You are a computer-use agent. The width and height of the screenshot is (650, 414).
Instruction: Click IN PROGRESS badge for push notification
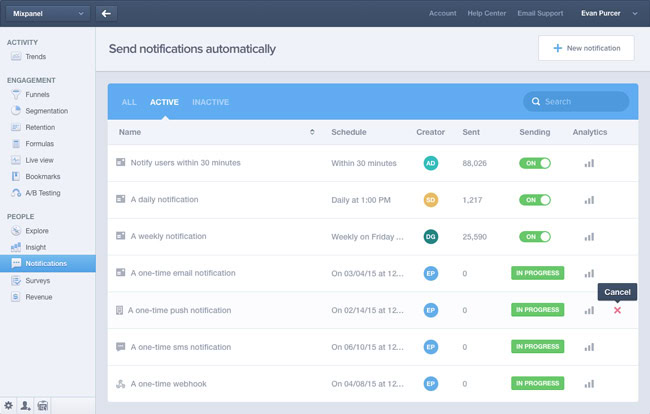[x=537, y=310]
